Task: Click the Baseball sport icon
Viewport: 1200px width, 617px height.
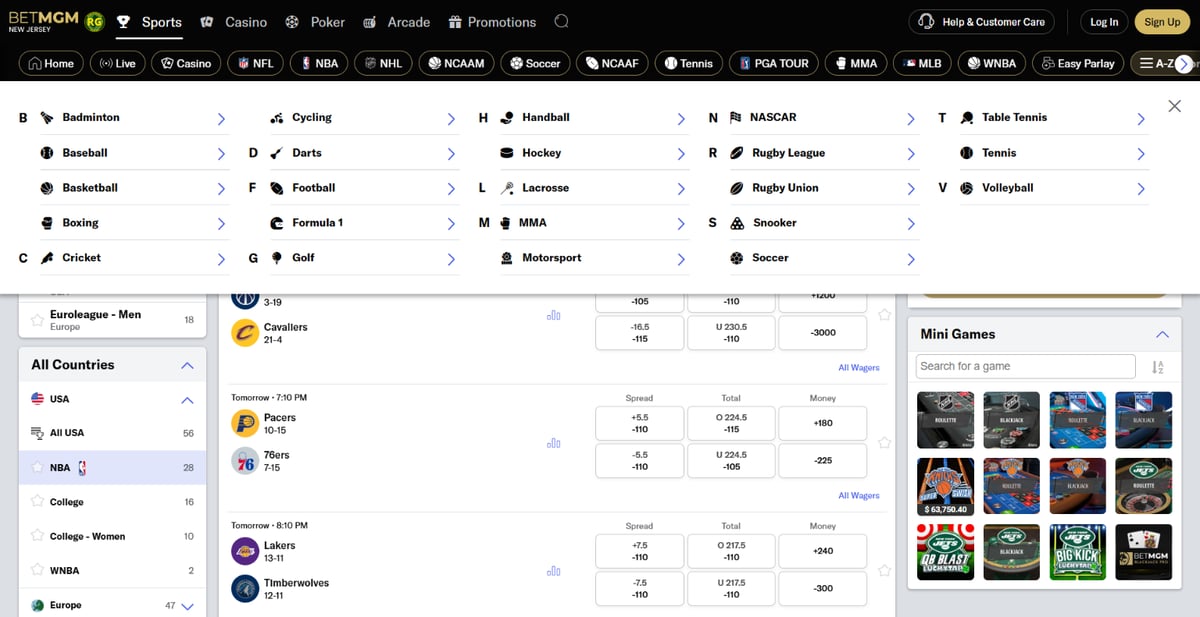Action: pos(47,153)
